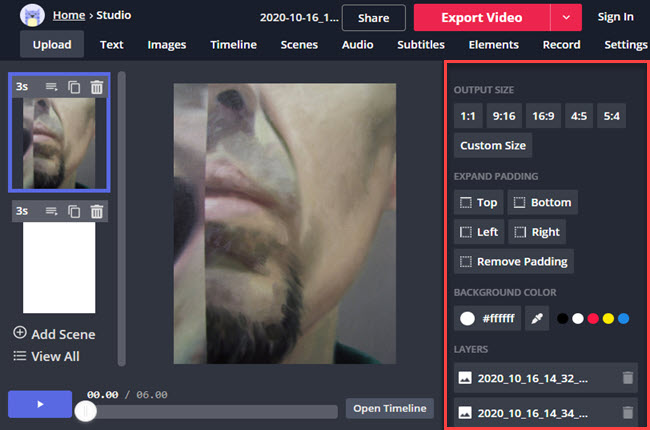Click the View All list icon
Screen dimensions: 650x430
(19, 356)
